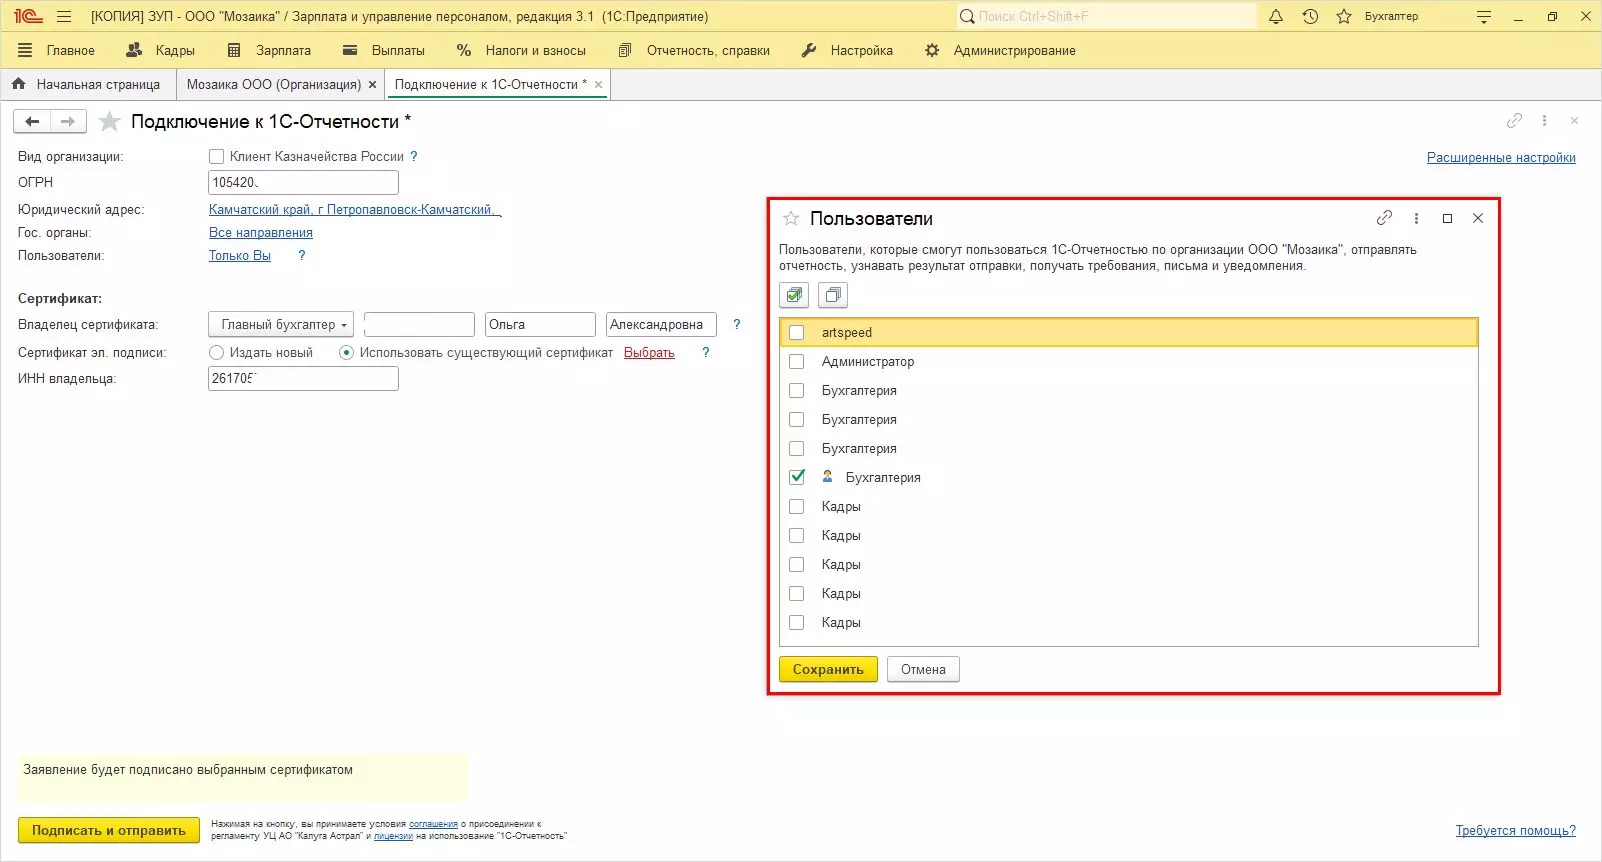Close the Мозаика ООО (Организация) tab
Viewport: 1602px width, 862px height.
(x=373, y=85)
